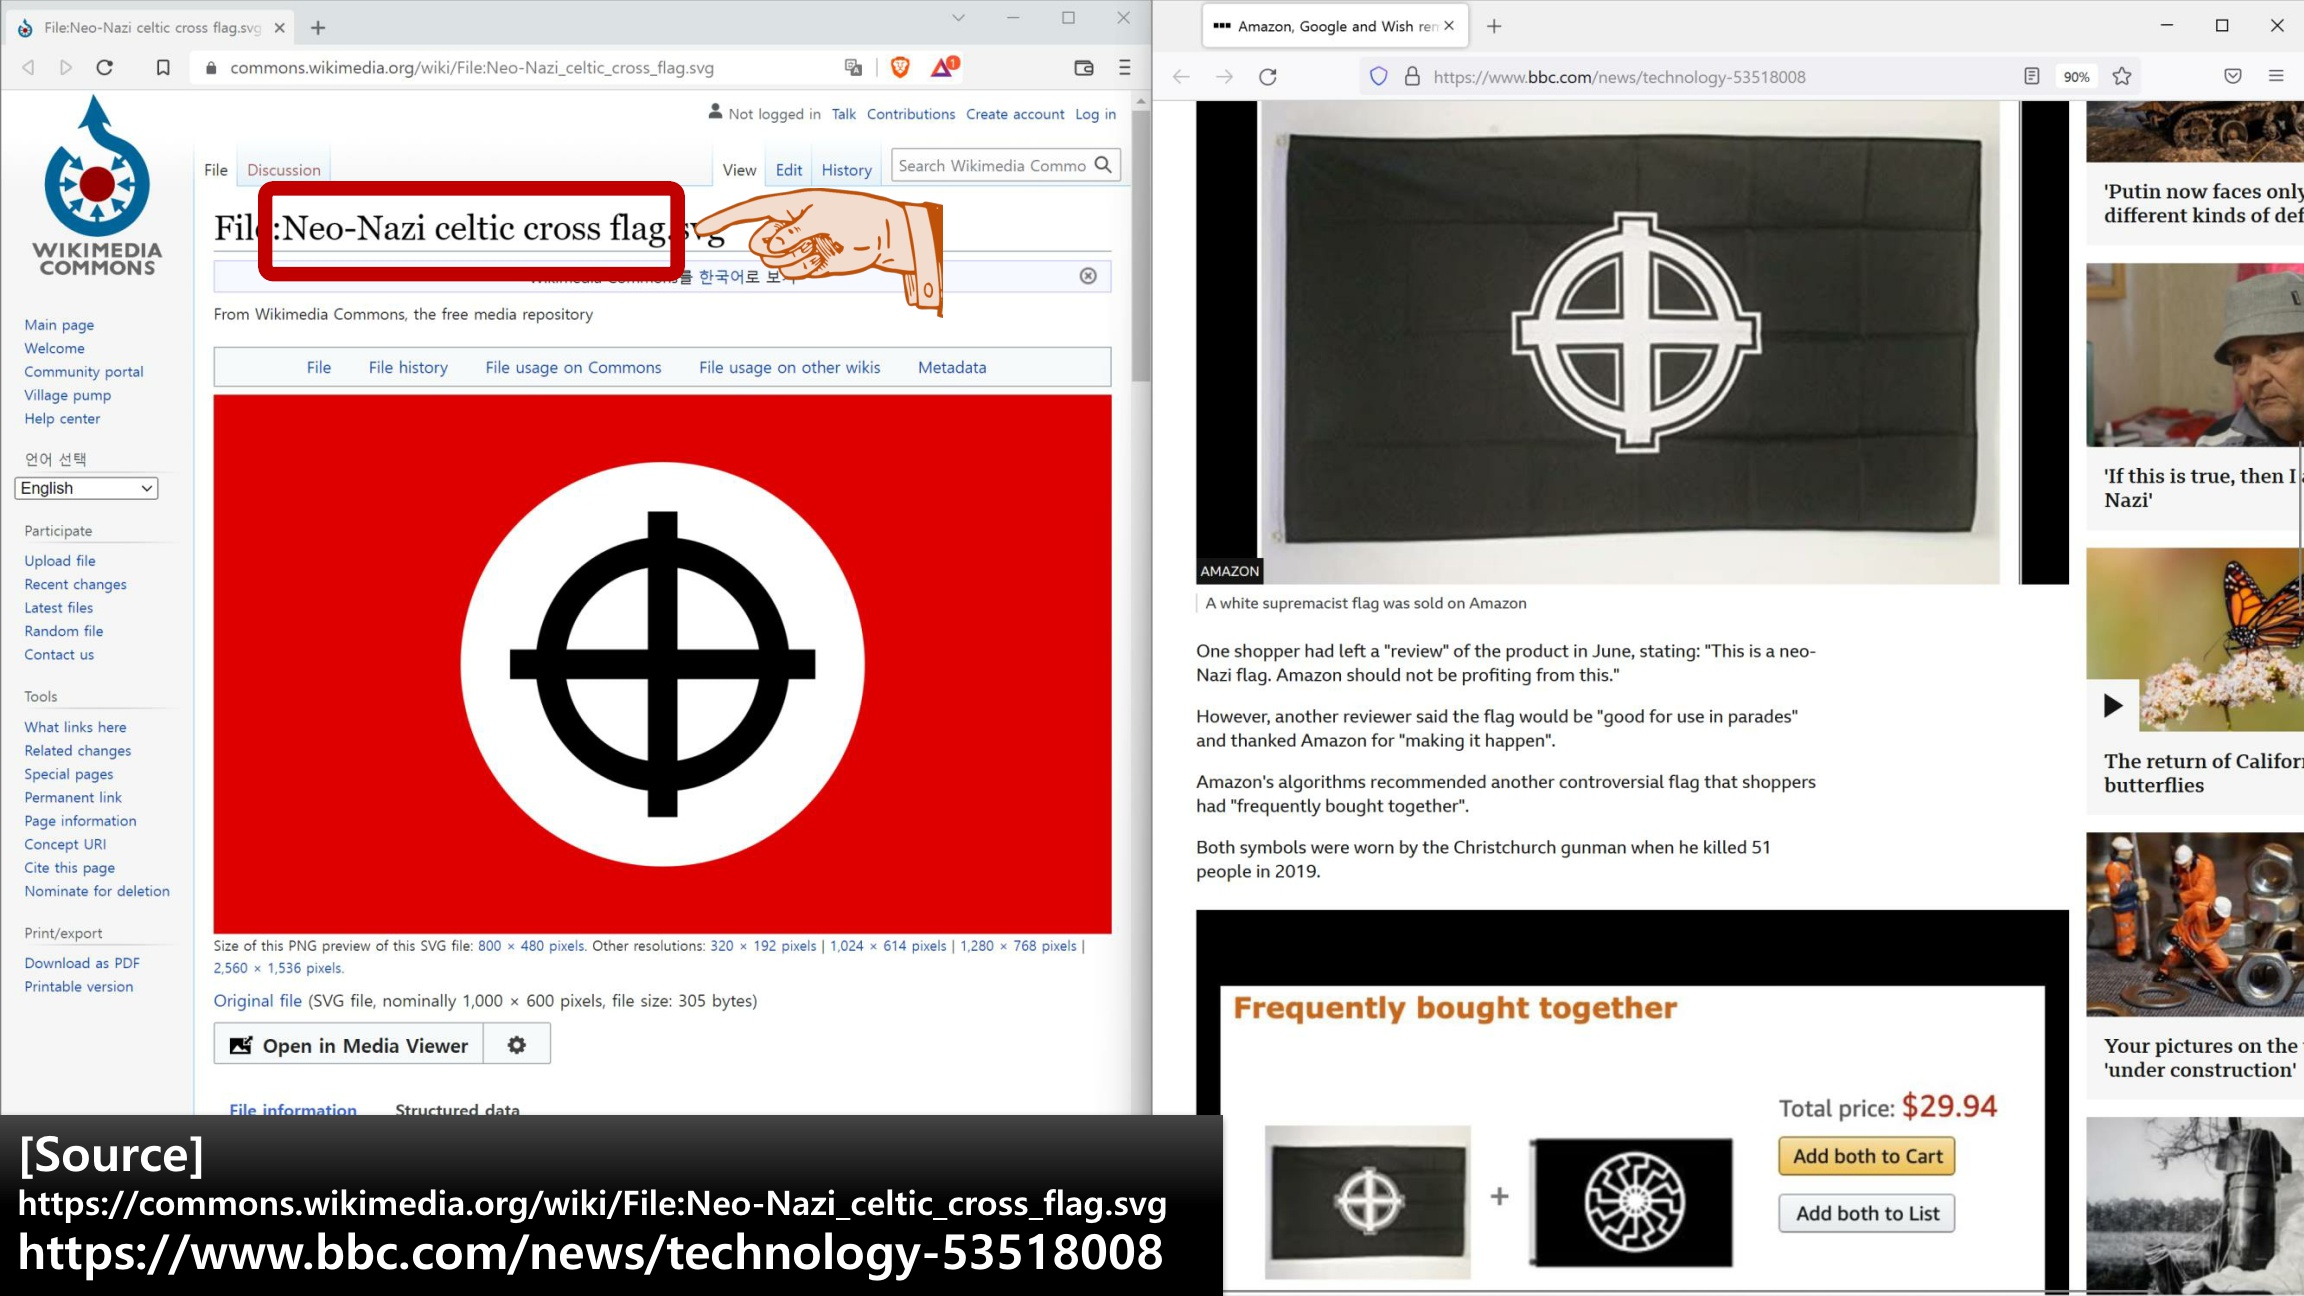This screenshot has width=2304, height=1296.
Task: Click Open in Media Viewer button
Action: (x=349, y=1045)
